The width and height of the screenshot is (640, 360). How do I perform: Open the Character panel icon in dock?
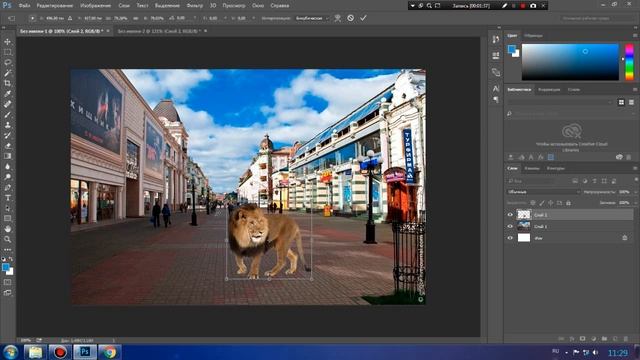(x=496, y=89)
